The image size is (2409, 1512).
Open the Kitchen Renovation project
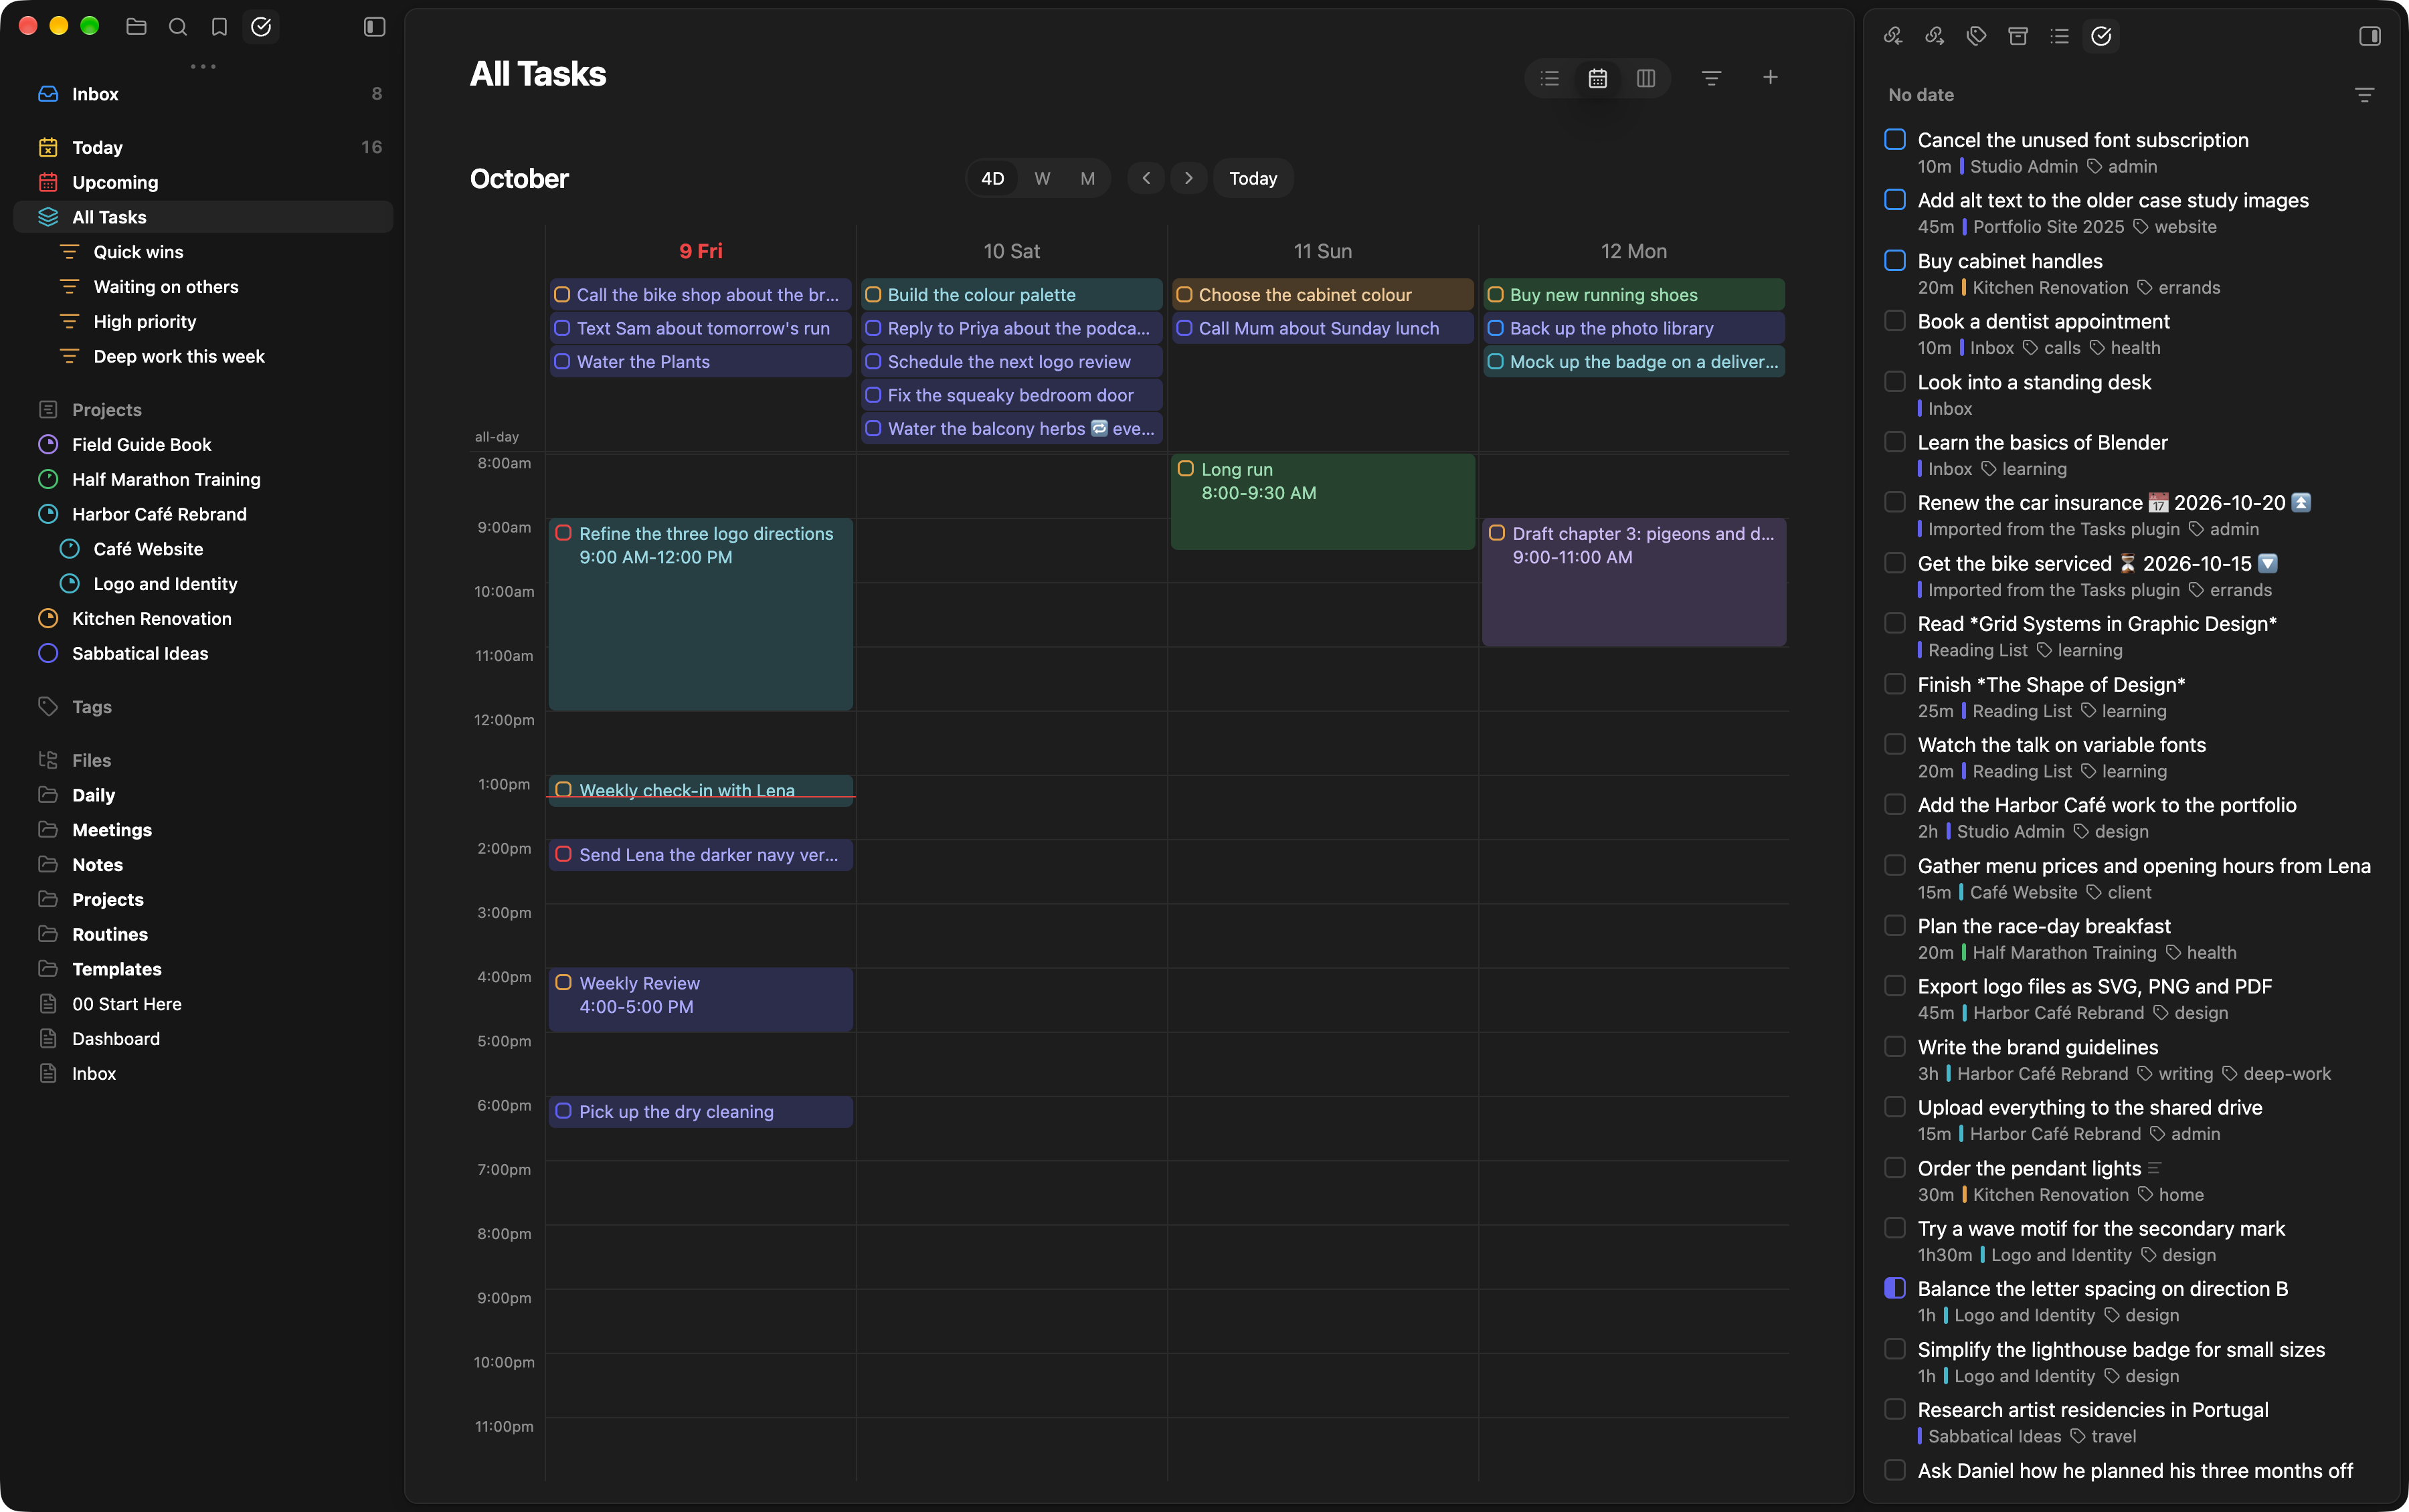pyautogui.click(x=204, y=619)
